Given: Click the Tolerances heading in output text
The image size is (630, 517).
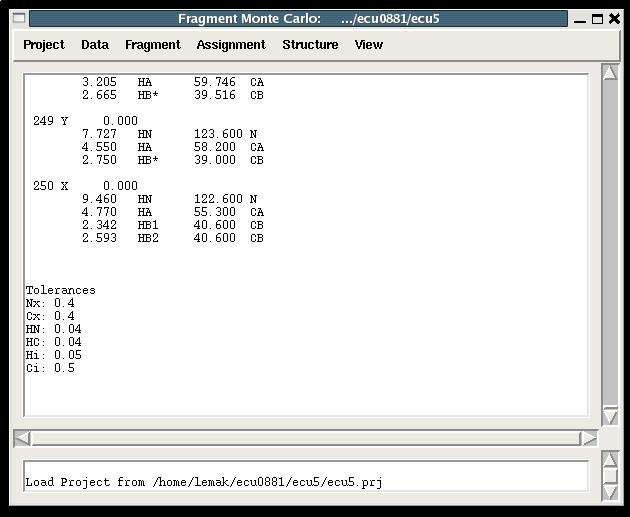Looking at the screenshot, I should [61, 290].
